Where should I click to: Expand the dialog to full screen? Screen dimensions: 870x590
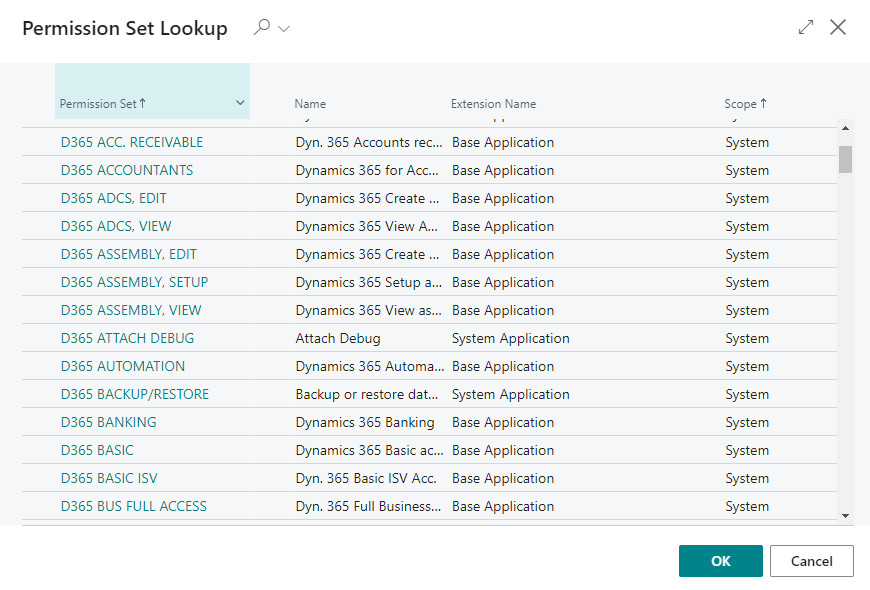pos(806,27)
